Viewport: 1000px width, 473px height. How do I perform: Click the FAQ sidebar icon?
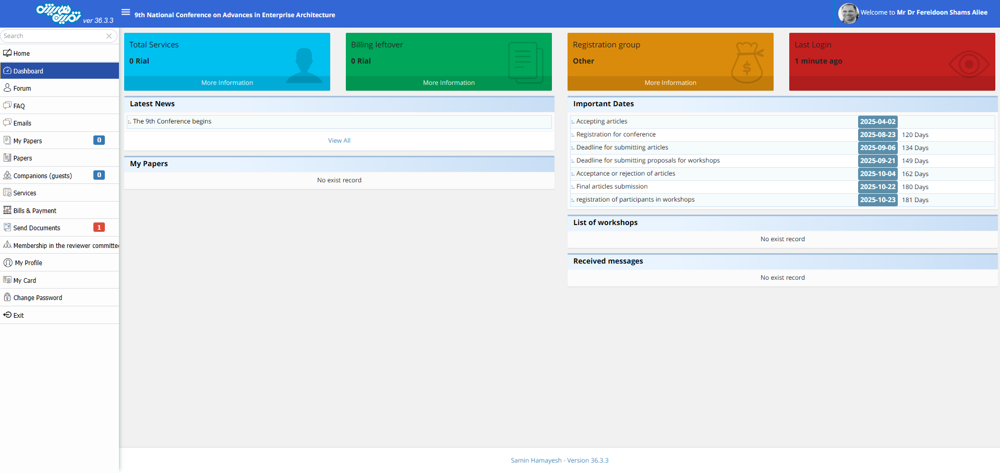click(x=7, y=105)
